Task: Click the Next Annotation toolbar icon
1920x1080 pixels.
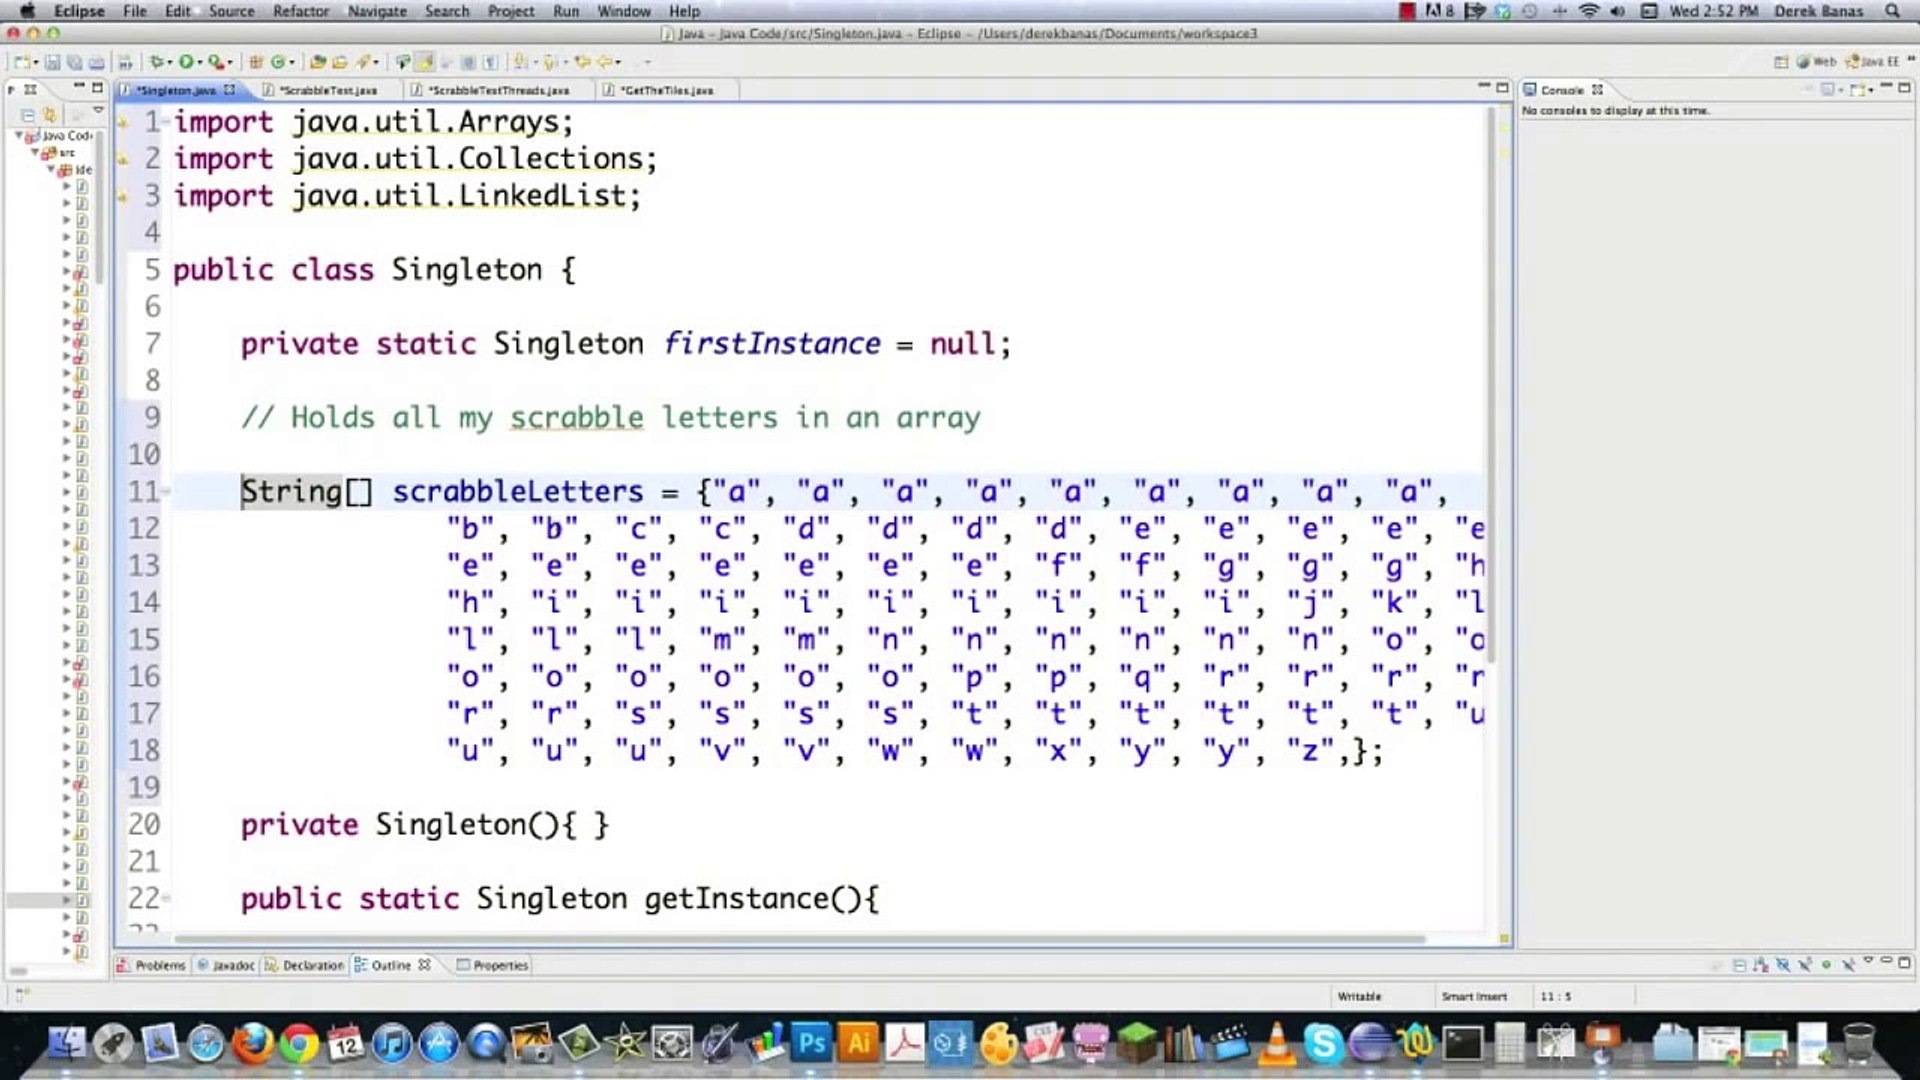Action: [521, 62]
